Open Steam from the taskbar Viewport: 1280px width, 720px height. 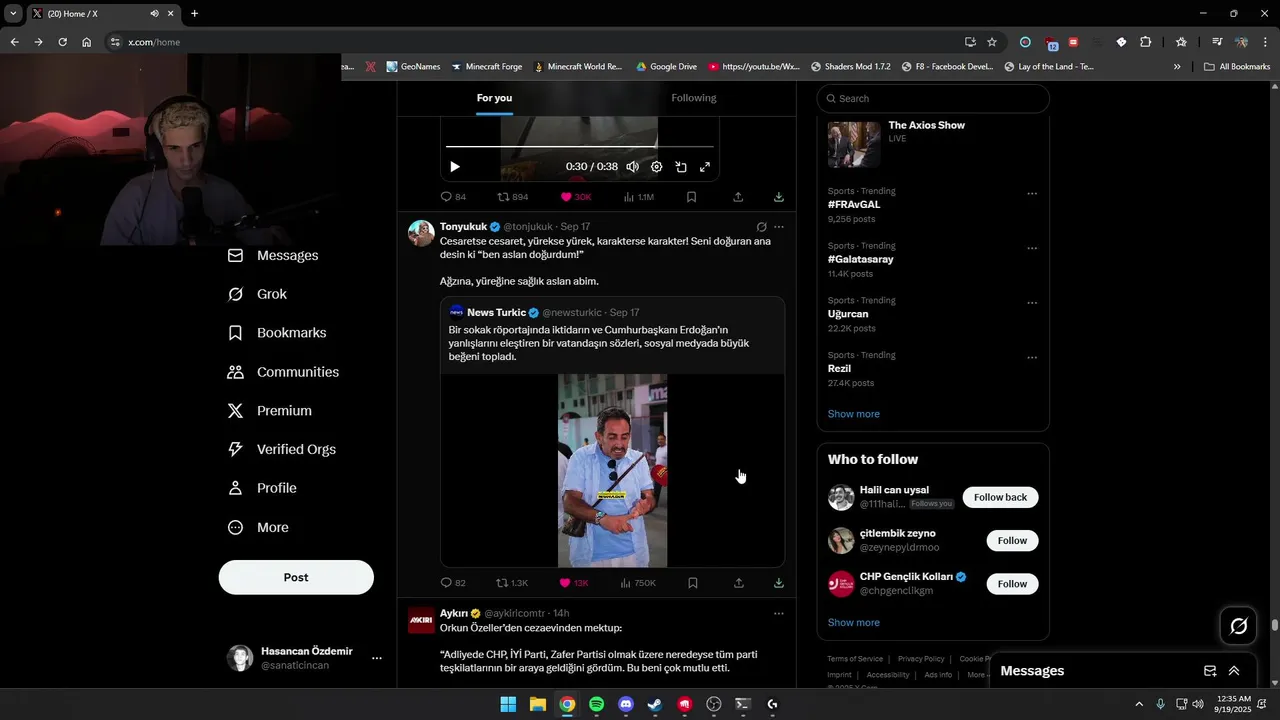tap(655, 704)
